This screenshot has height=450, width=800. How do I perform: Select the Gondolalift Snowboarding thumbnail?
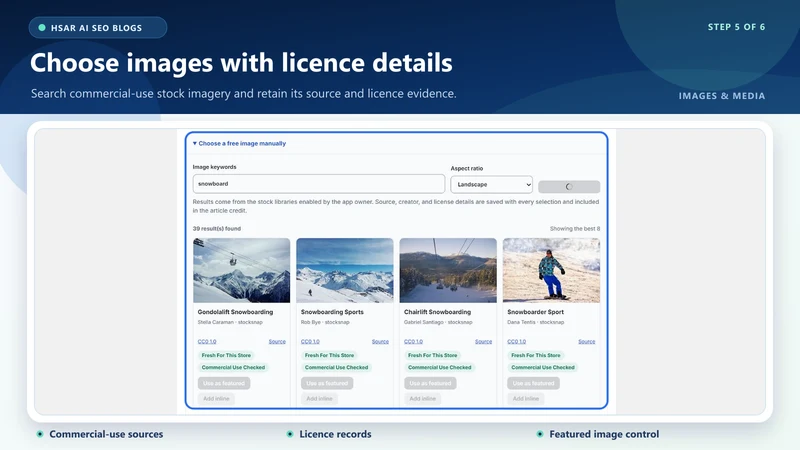coord(241,270)
